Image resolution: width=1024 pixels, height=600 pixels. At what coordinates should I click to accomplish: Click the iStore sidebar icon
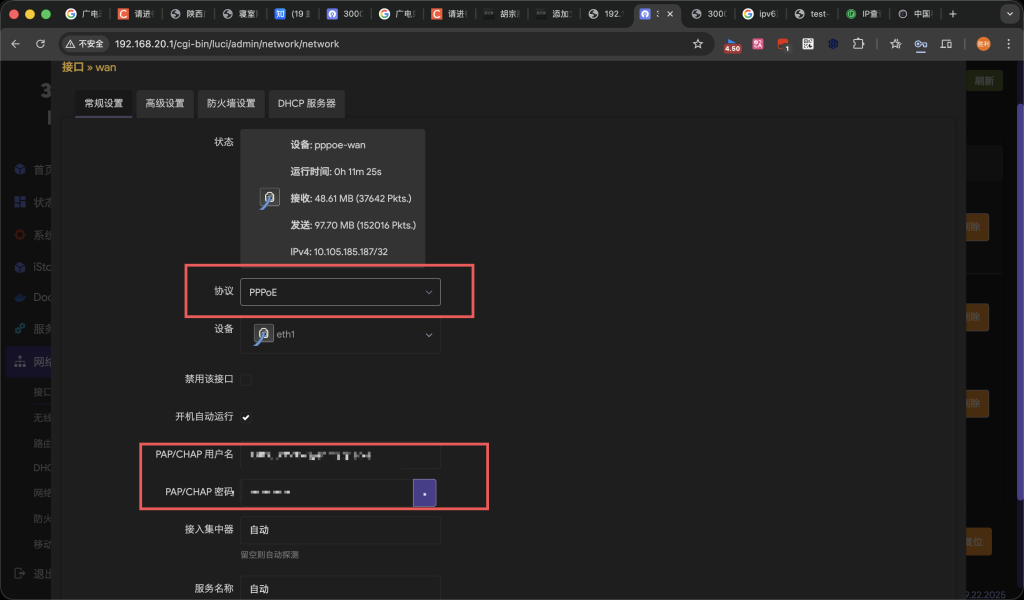click(20, 266)
